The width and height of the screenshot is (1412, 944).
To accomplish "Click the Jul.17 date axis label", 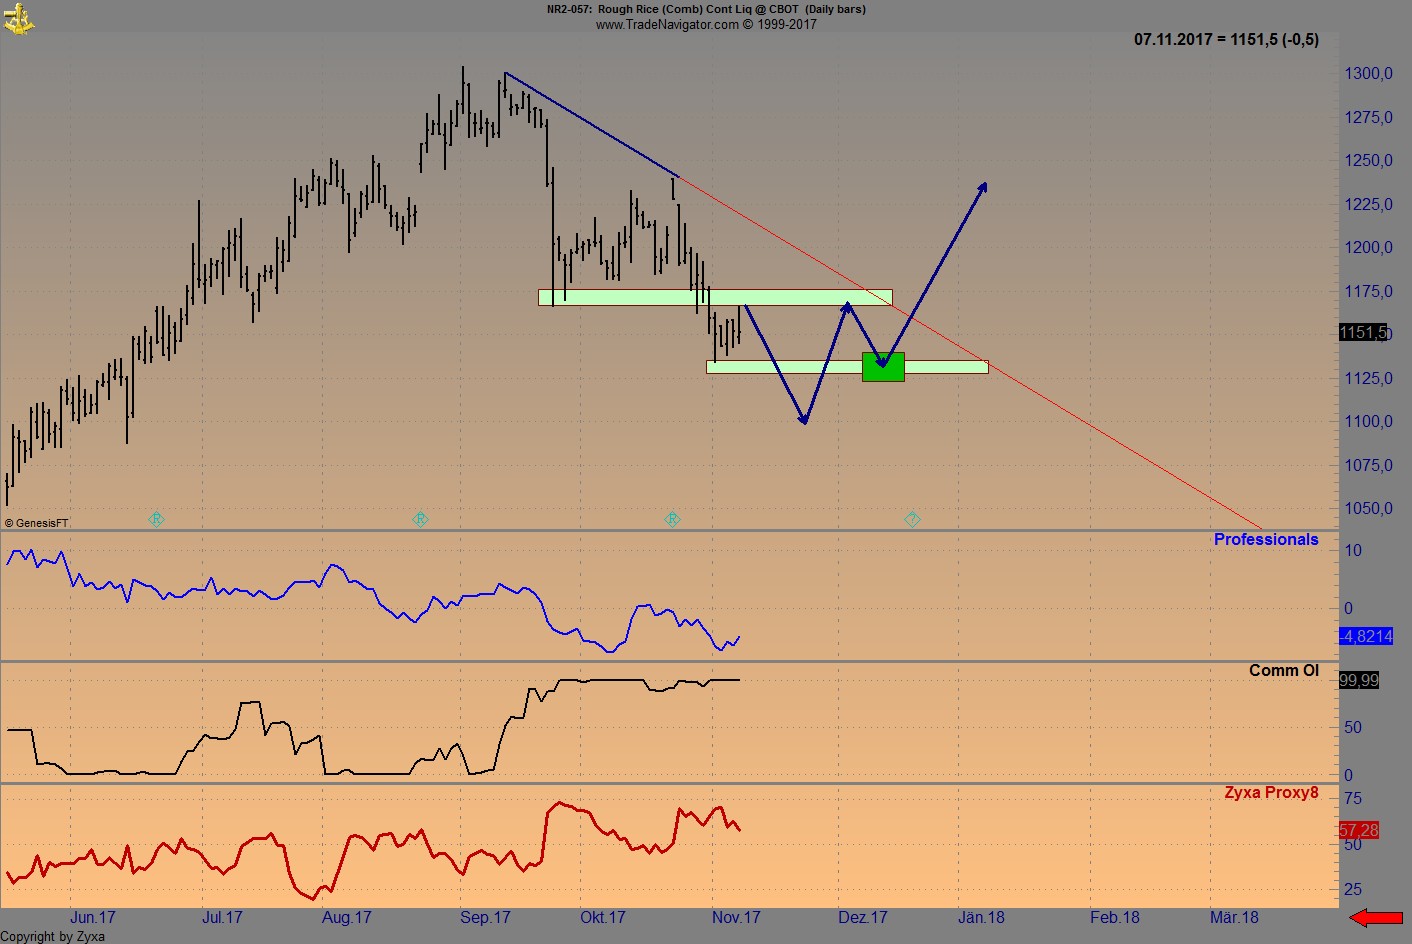I will [222, 917].
